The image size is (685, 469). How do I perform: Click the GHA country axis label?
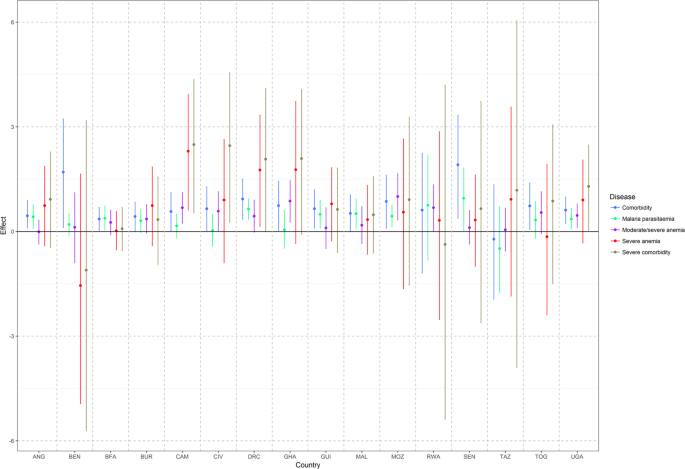[290, 457]
